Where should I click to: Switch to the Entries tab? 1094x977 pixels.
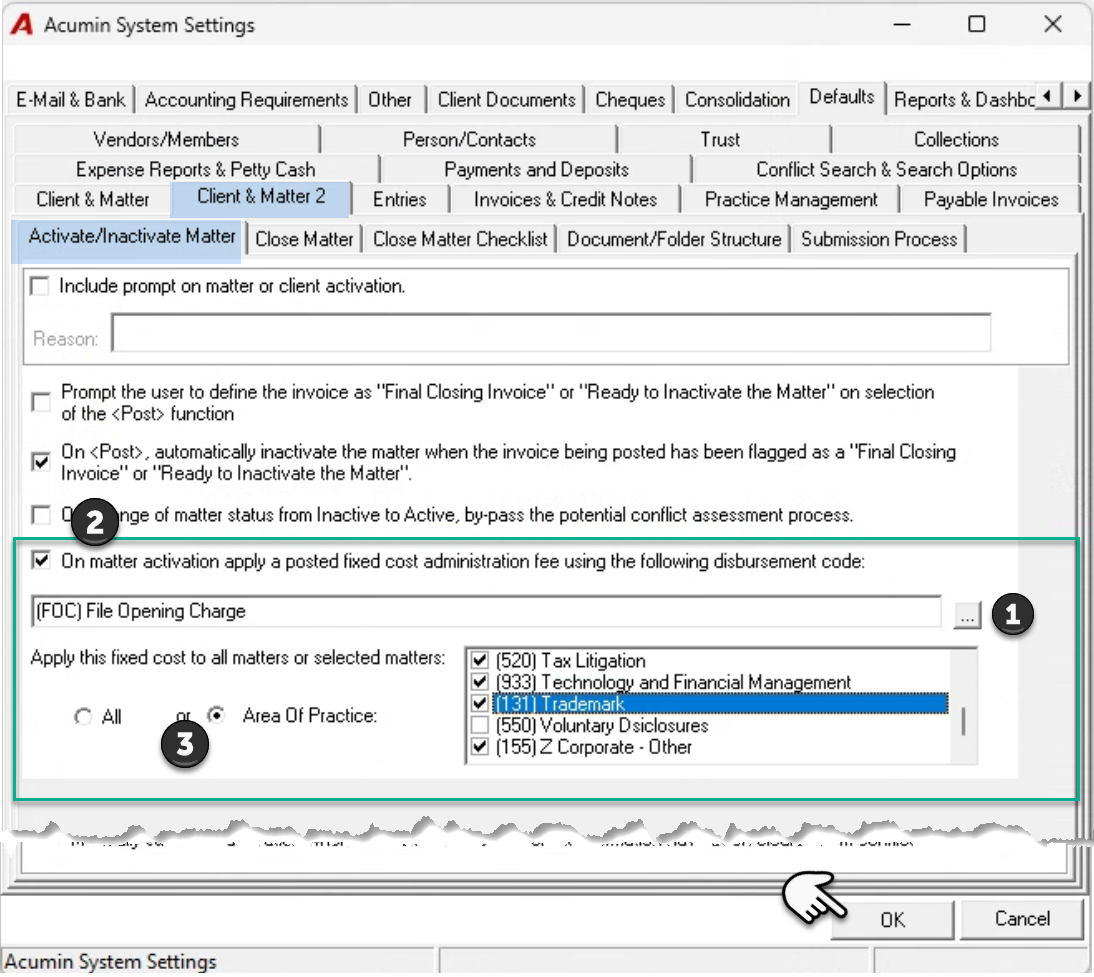[400, 200]
